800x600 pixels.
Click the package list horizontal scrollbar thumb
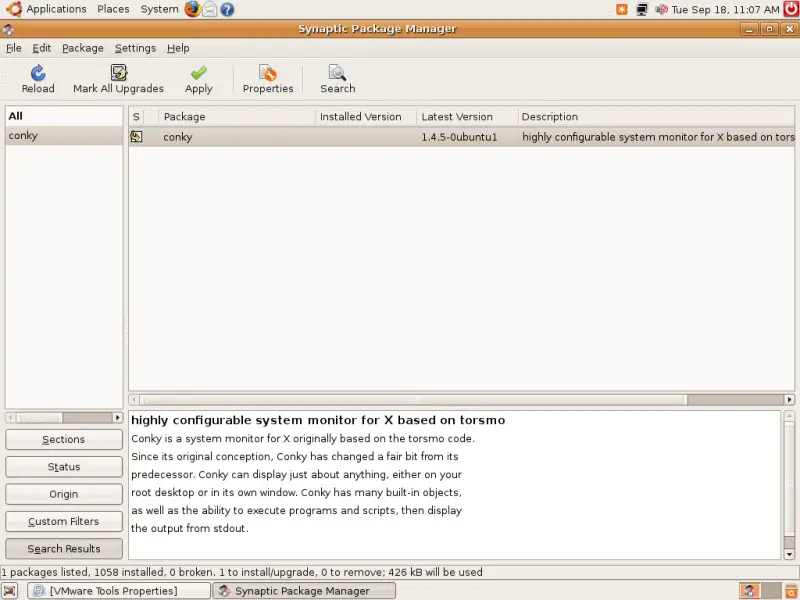click(x=414, y=399)
